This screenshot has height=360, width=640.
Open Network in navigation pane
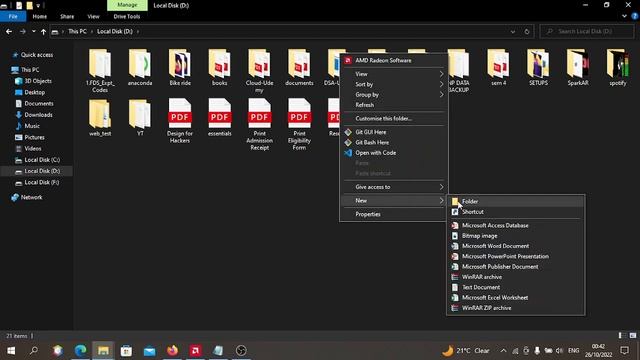coord(31,197)
